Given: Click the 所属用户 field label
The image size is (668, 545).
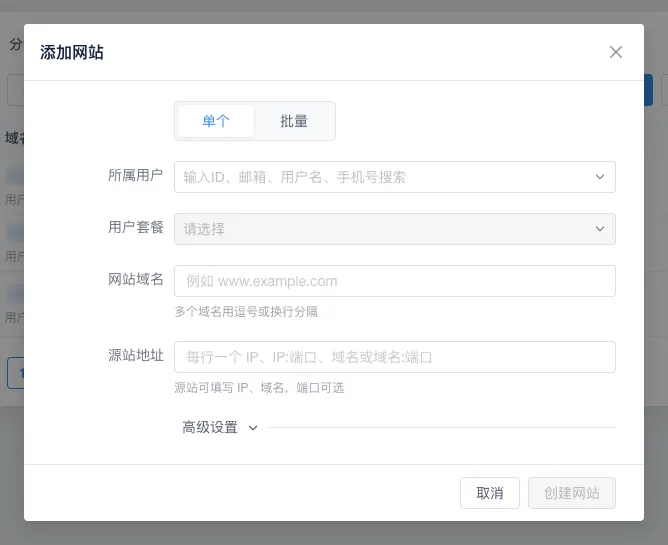Looking at the screenshot, I should [x=135, y=175].
